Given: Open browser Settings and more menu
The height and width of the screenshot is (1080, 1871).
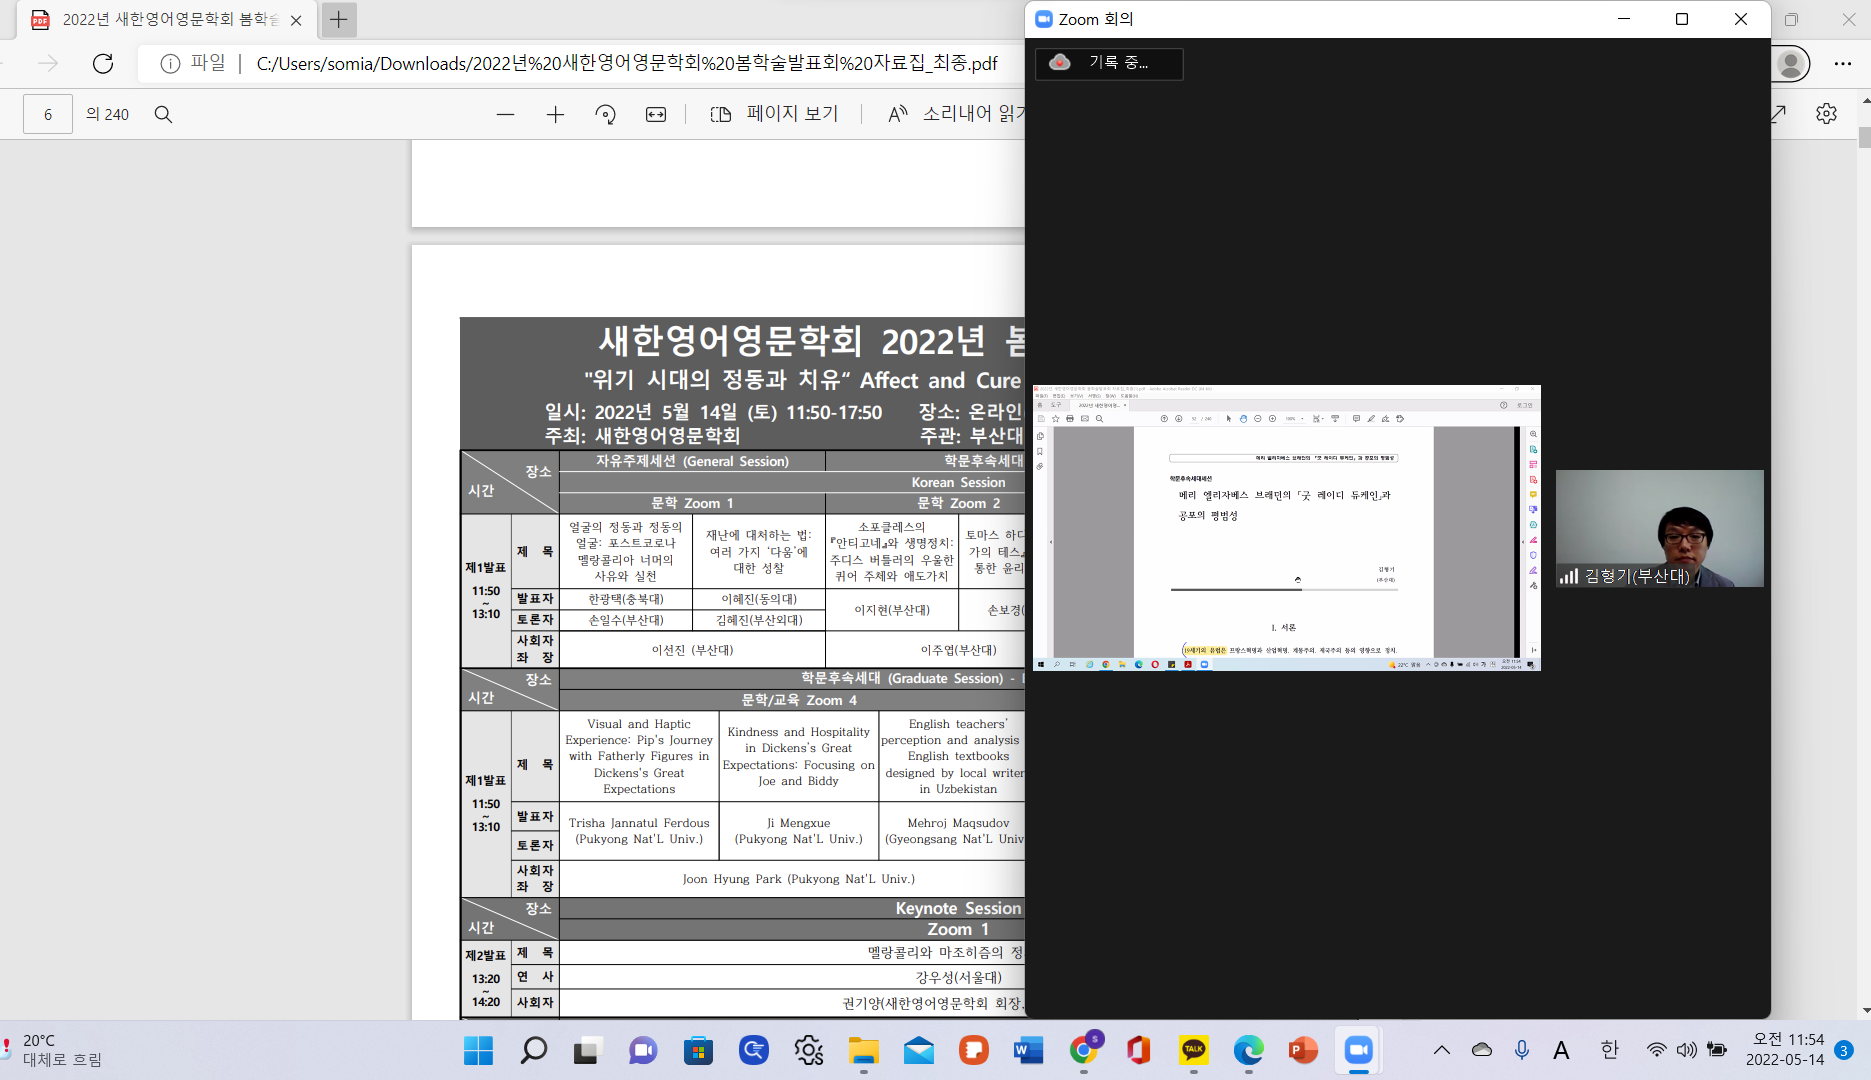Looking at the screenshot, I should point(1842,64).
